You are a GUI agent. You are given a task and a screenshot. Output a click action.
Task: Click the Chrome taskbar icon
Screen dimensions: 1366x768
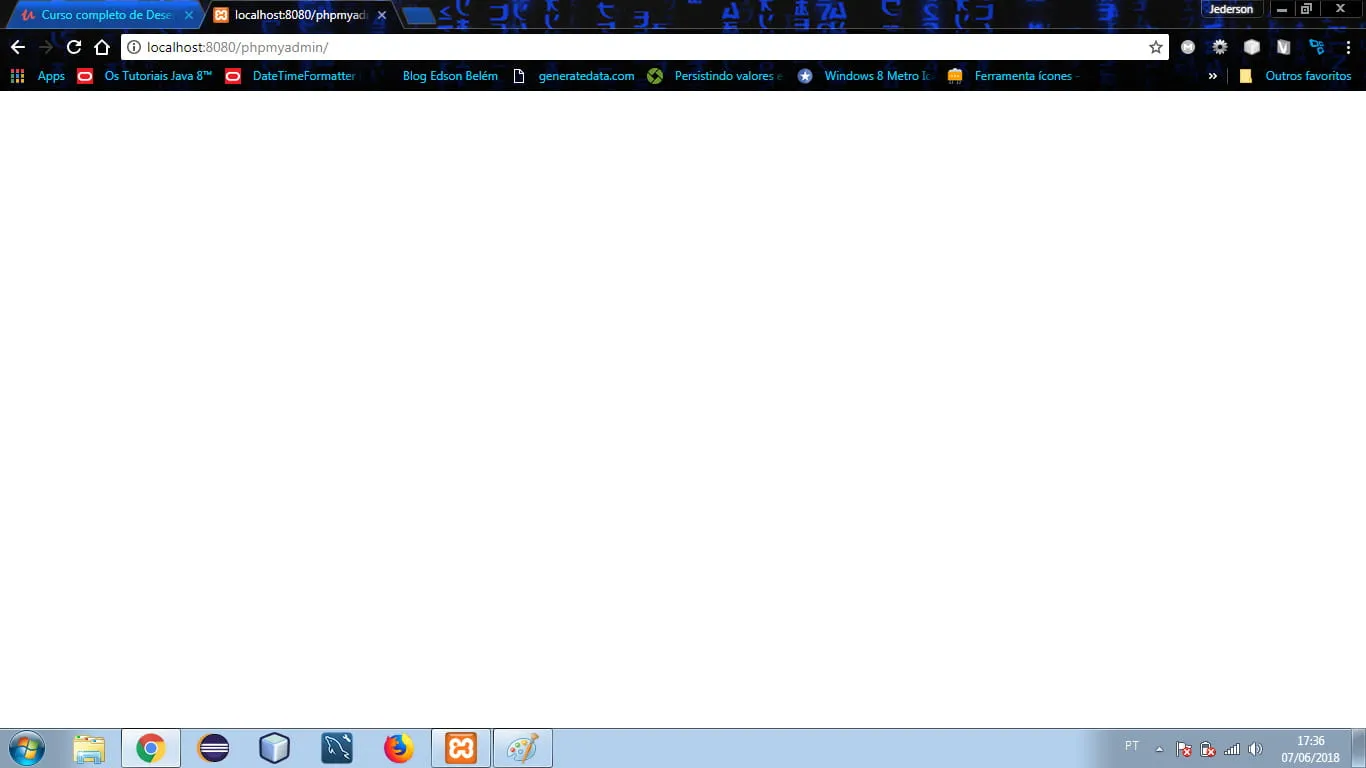pyautogui.click(x=151, y=748)
